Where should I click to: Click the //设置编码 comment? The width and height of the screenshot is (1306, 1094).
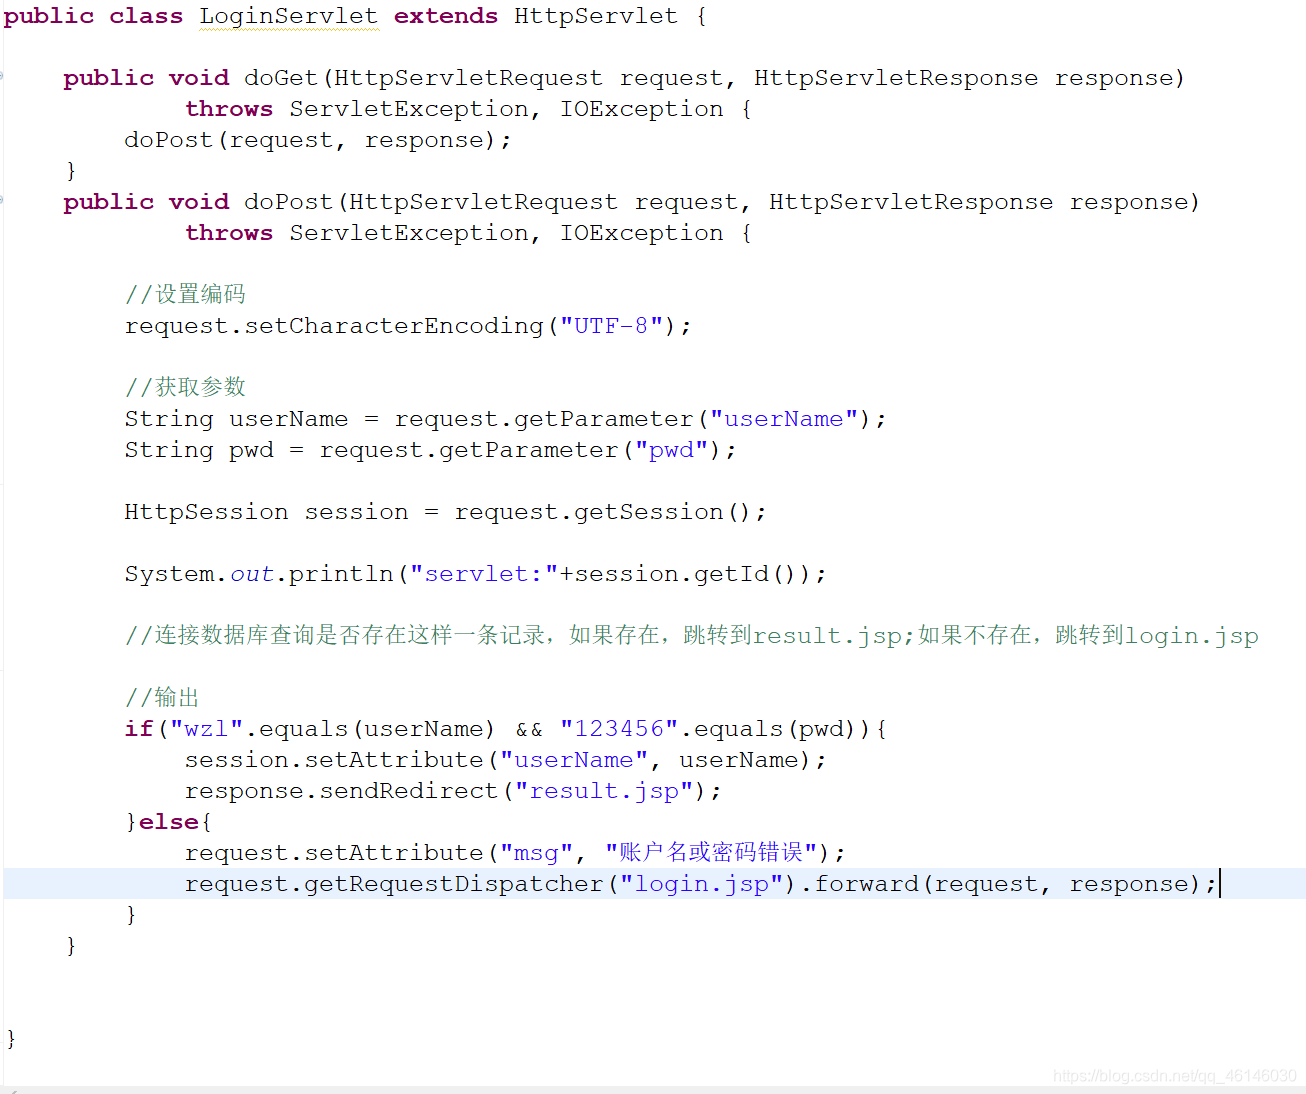pyautogui.click(x=185, y=294)
